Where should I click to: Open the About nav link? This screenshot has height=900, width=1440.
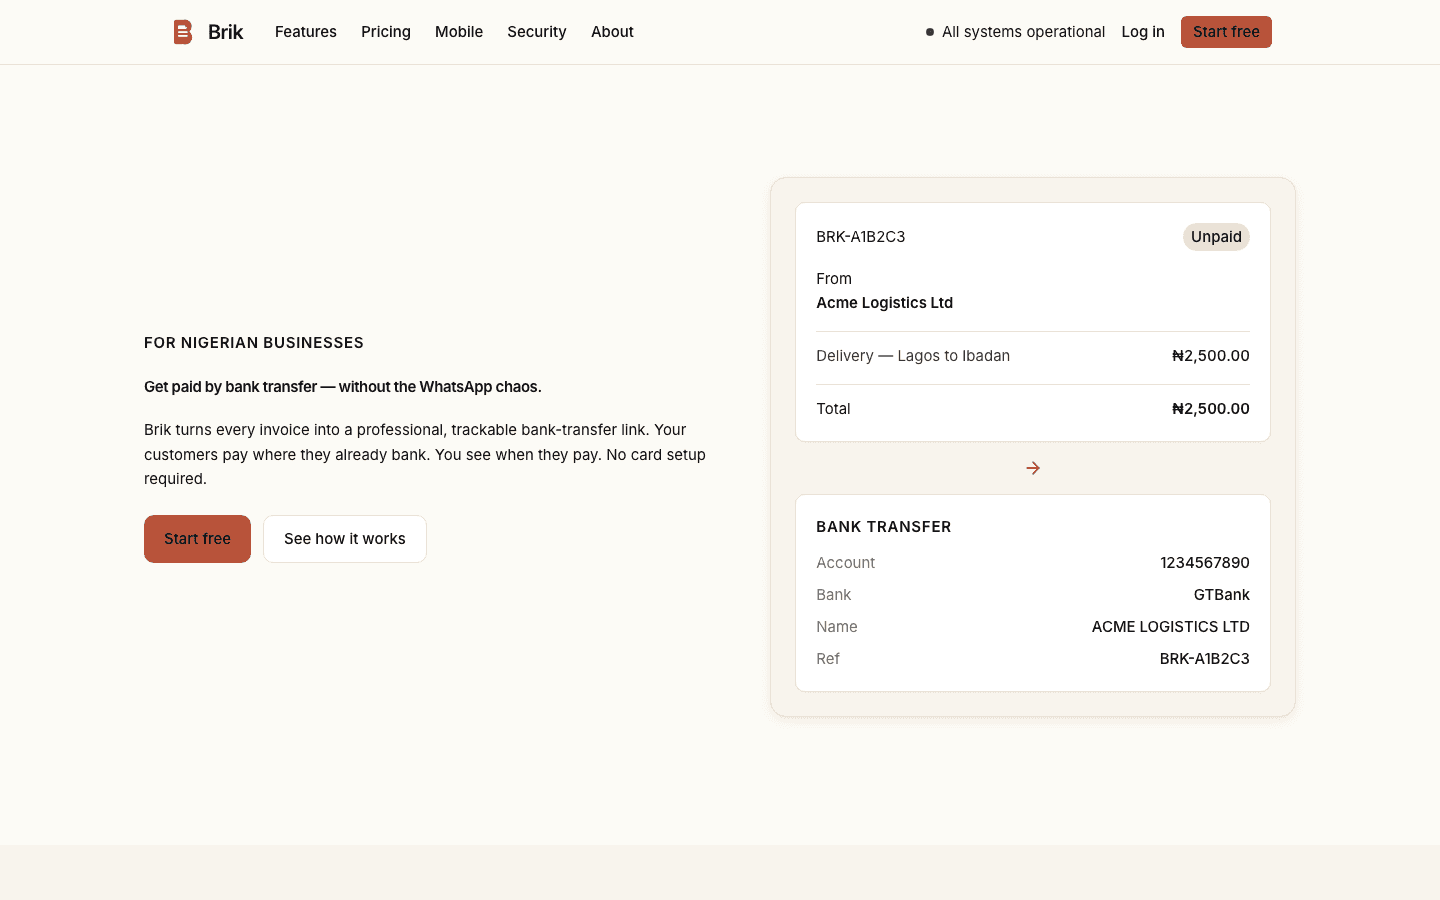point(612,32)
